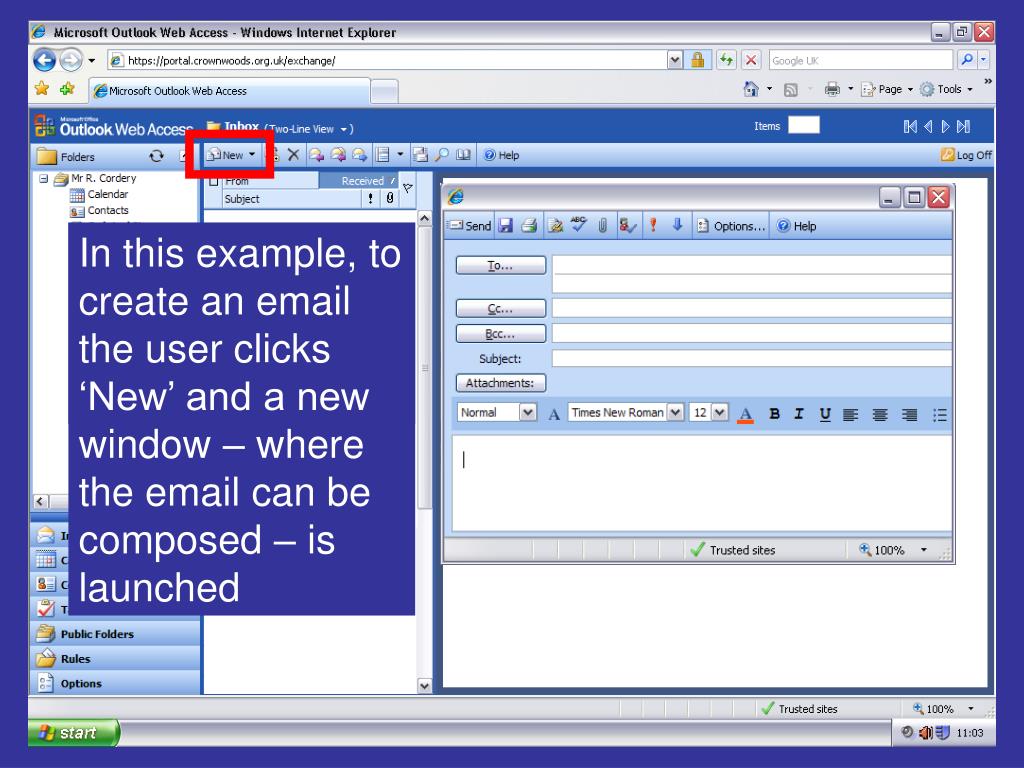This screenshot has height=768, width=1024.
Task: Click the browser address bar
Action: click(x=389, y=60)
